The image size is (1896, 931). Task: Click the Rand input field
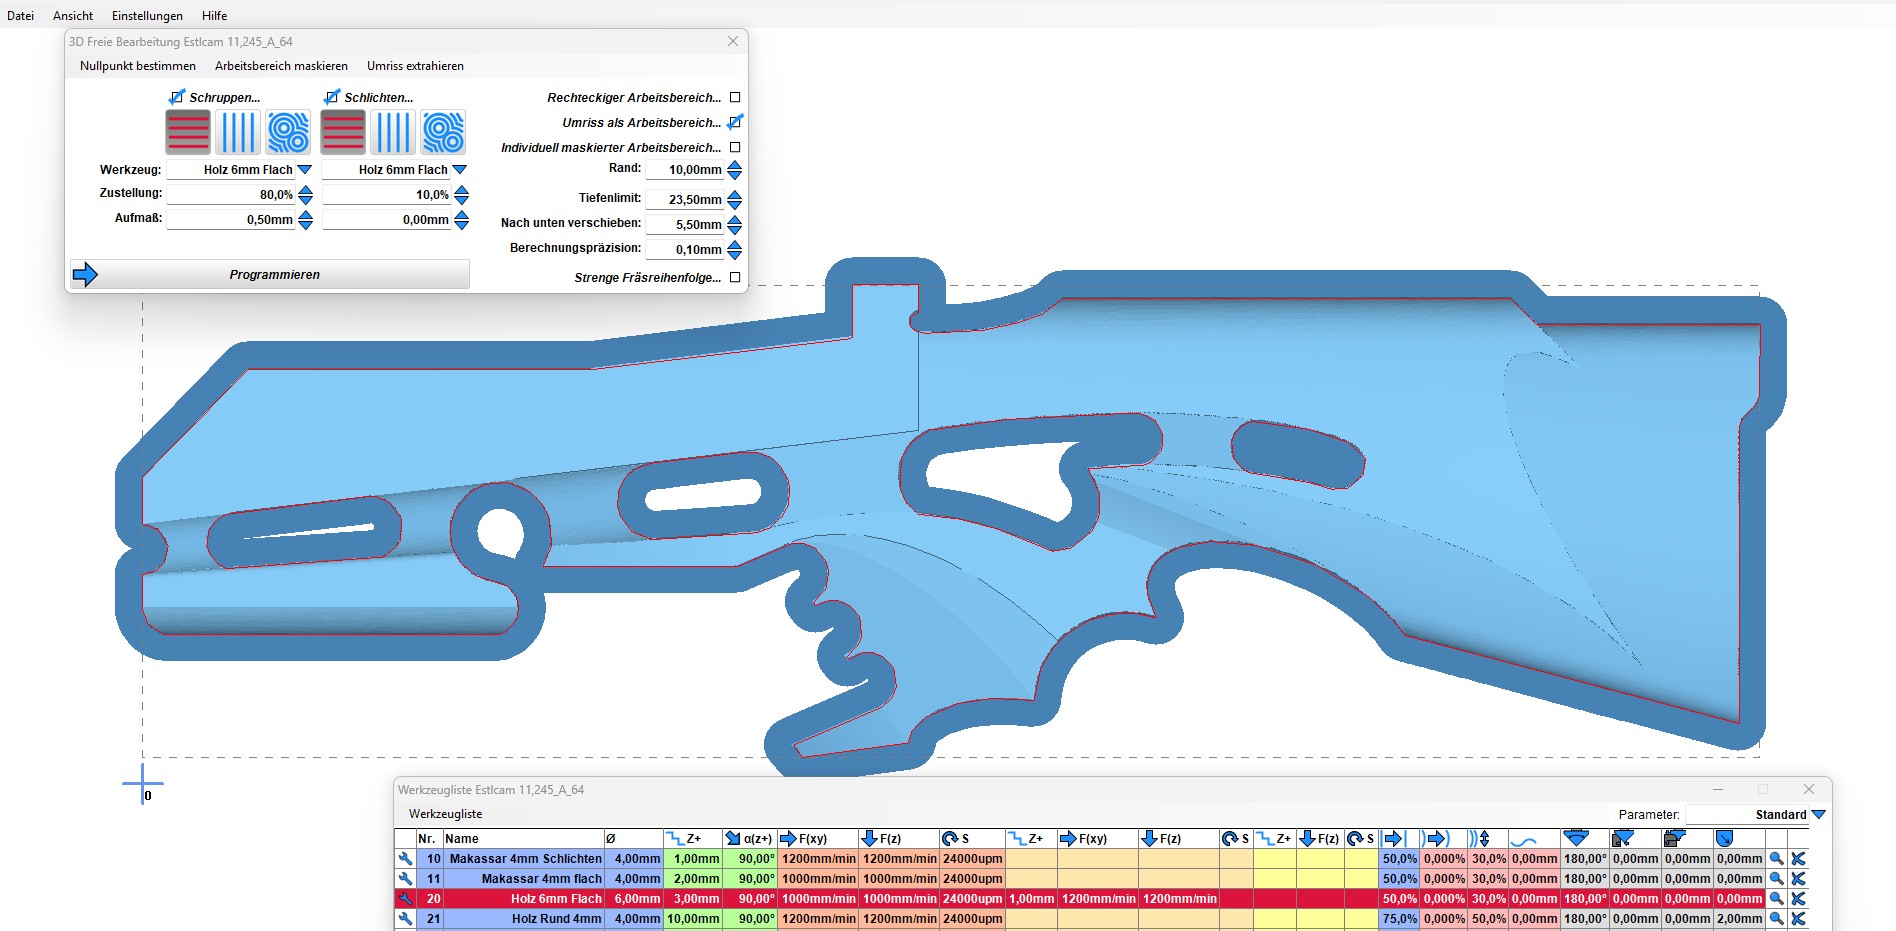click(x=685, y=170)
